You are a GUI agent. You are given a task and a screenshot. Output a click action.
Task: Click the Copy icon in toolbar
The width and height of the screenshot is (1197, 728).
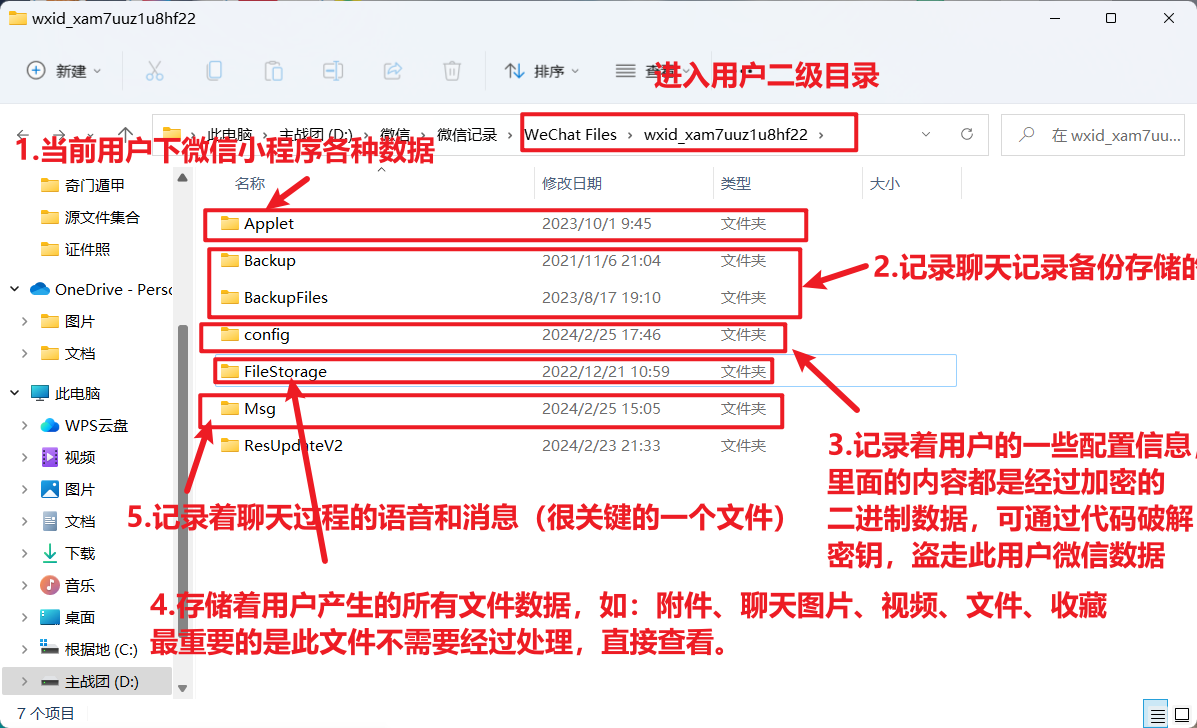(214, 71)
